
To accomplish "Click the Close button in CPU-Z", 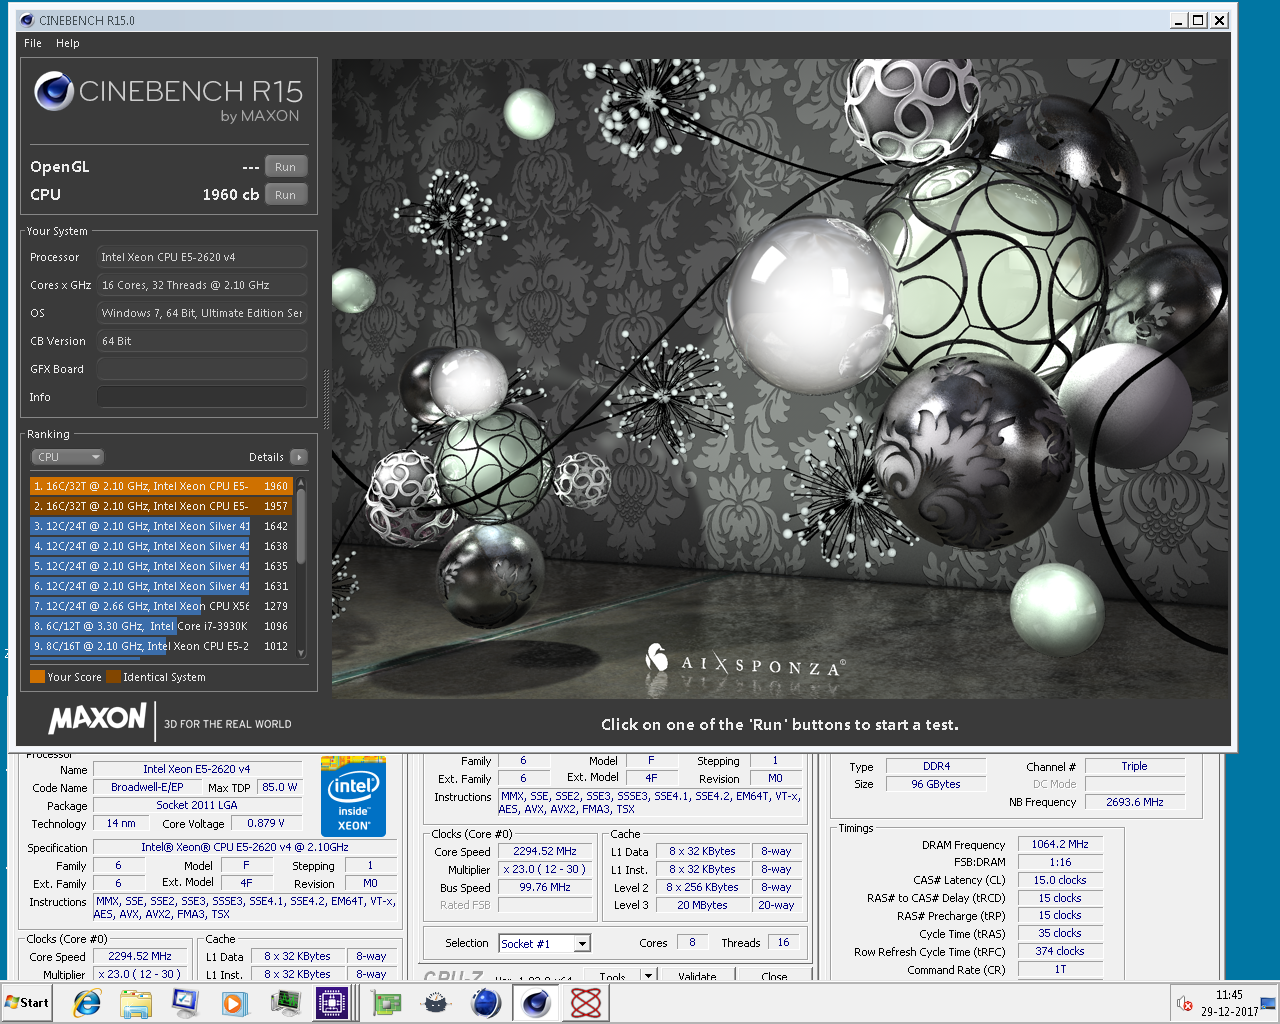I will tap(774, 977).
